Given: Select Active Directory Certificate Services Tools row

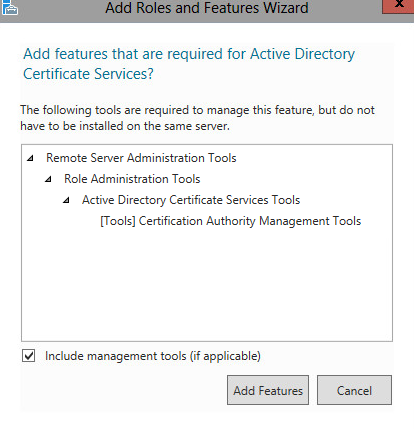Looking at the screenshot, I should click(191, 200).
